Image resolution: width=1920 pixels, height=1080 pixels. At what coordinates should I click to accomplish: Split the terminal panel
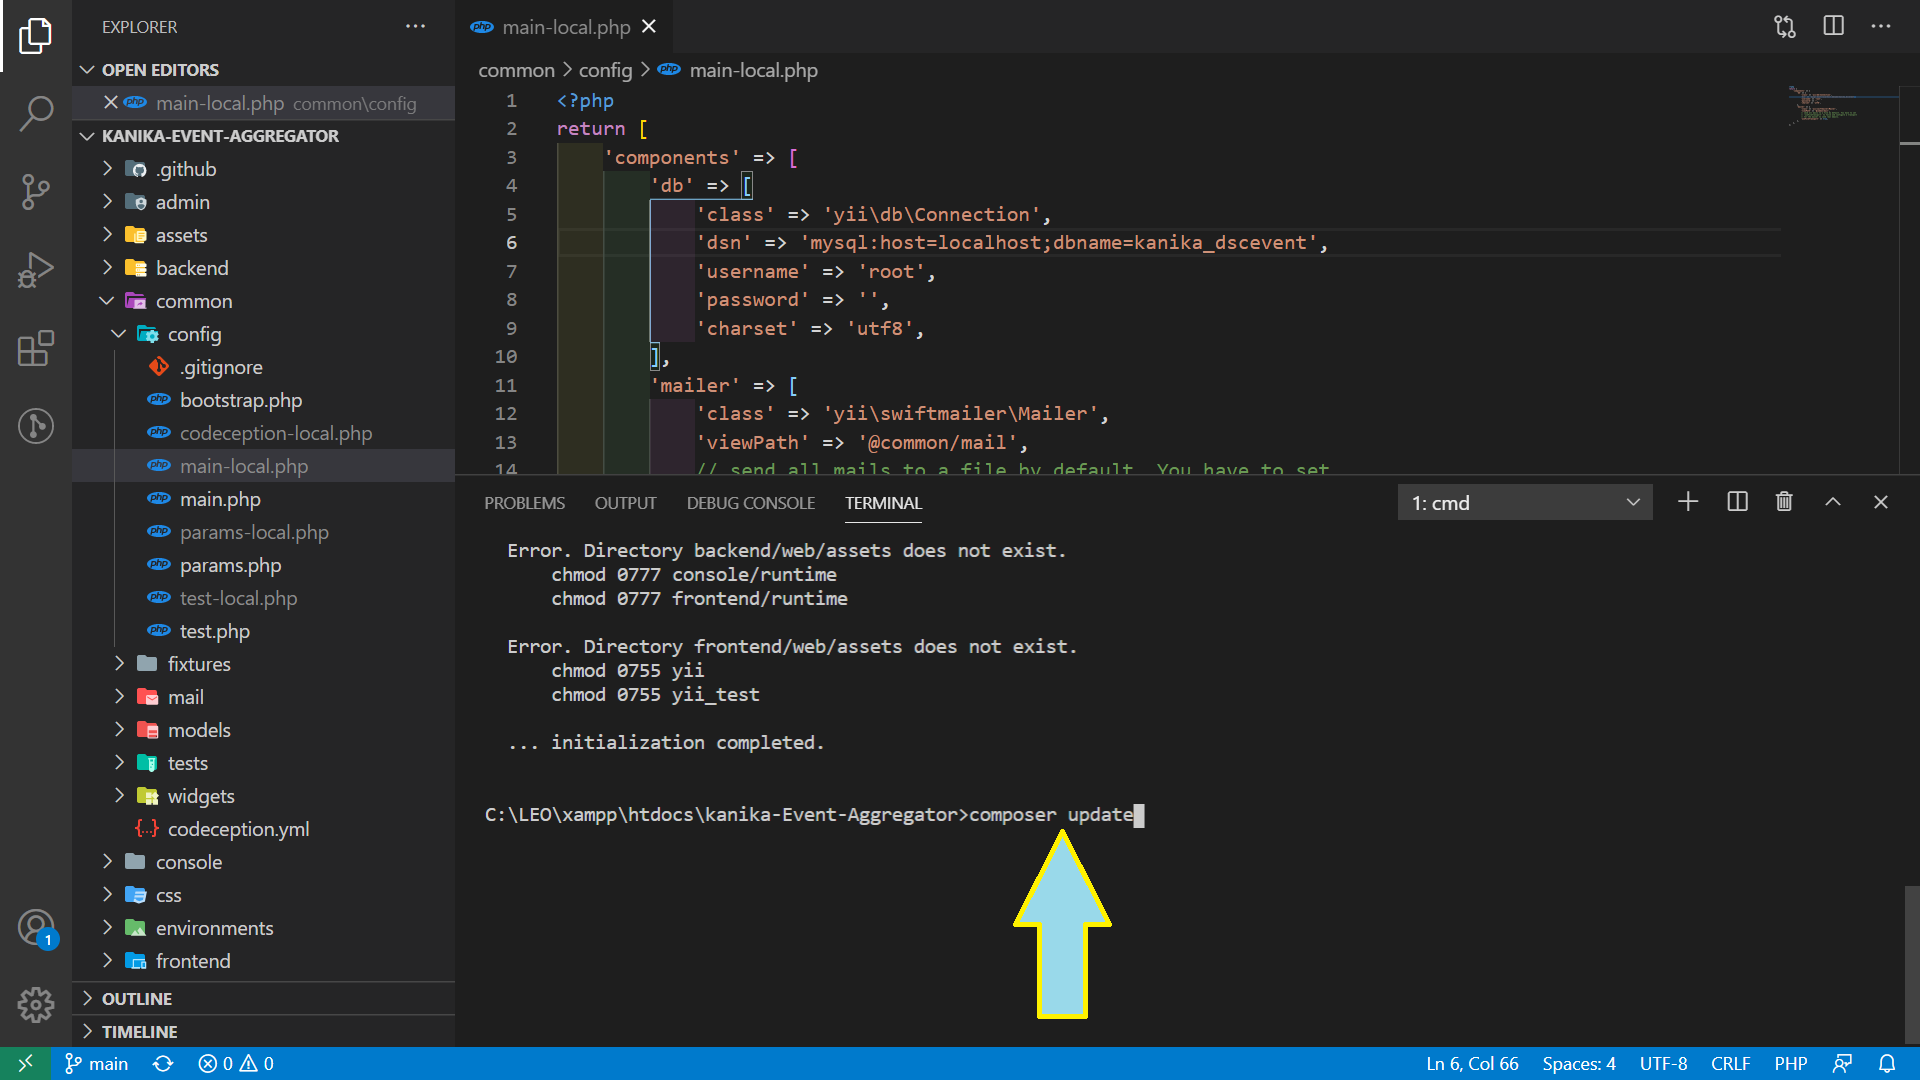pos(1737,502)
